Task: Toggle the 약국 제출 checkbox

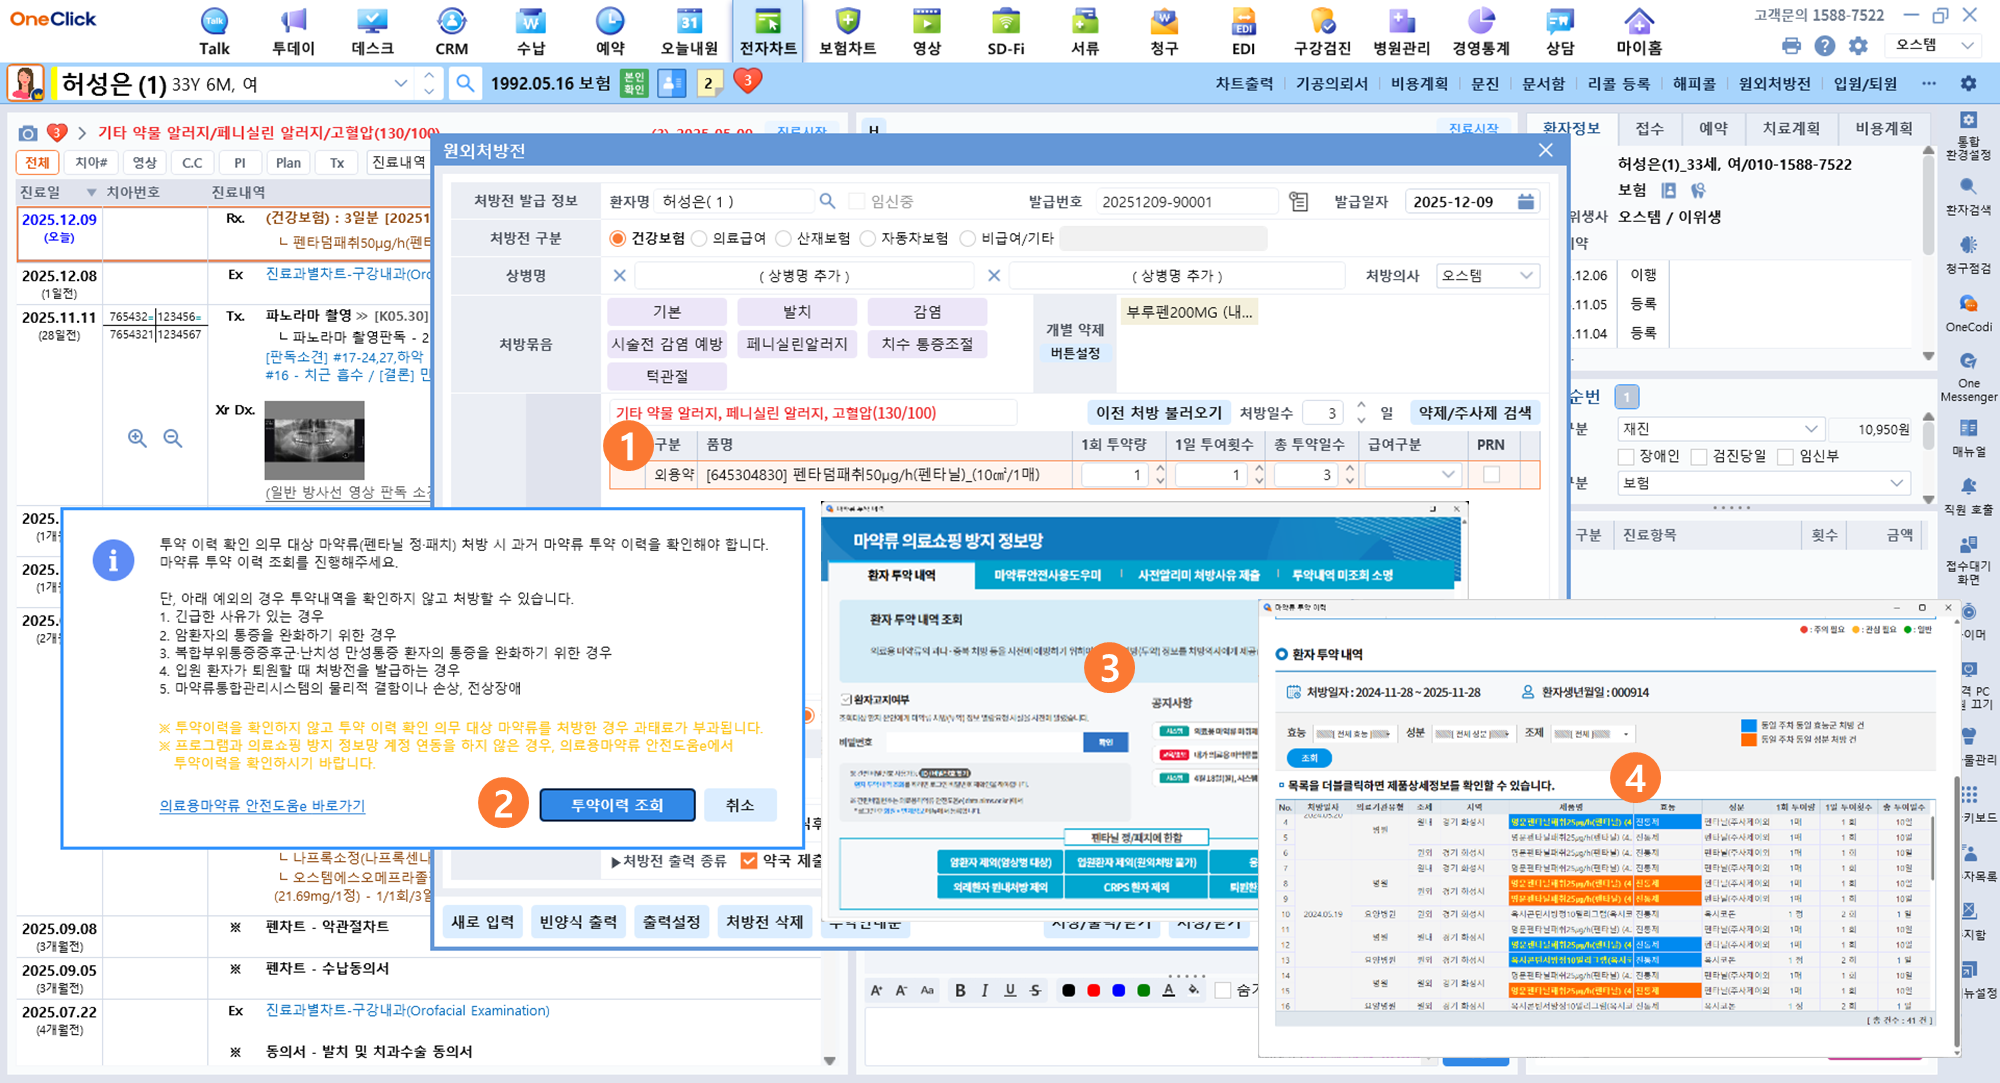Action: 749,860
